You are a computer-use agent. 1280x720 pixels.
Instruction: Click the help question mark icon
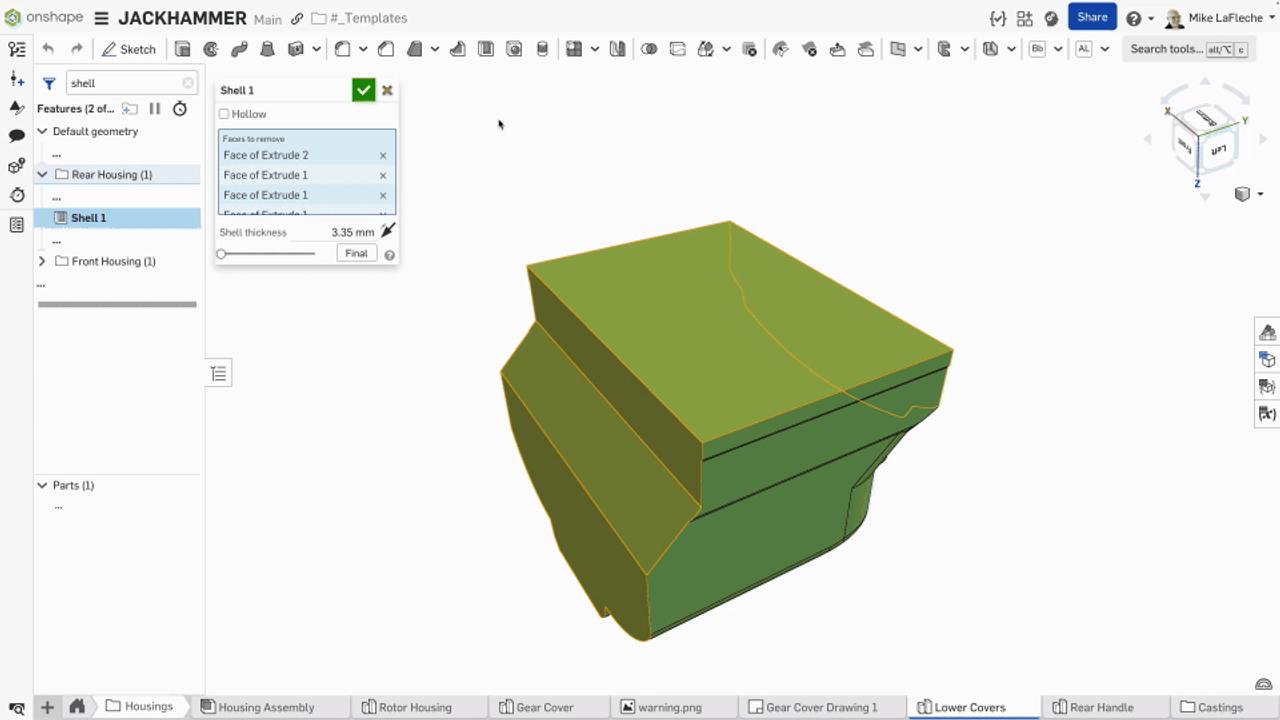[1132, 17]
